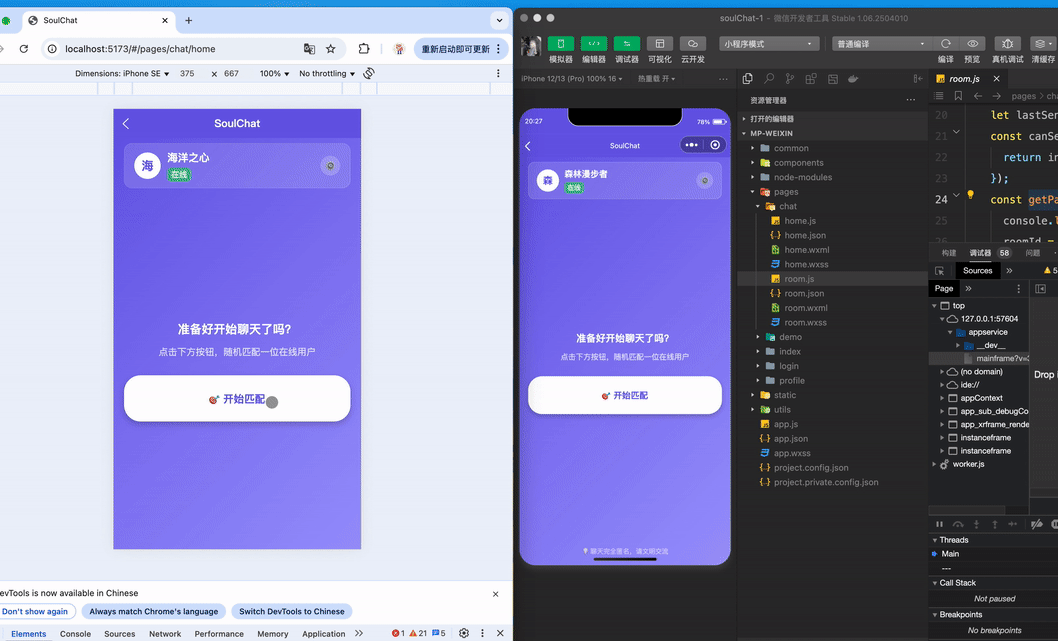Click the Chrome address bar URL field
The height and width of the screenshot is (641, 1058).
170,49
